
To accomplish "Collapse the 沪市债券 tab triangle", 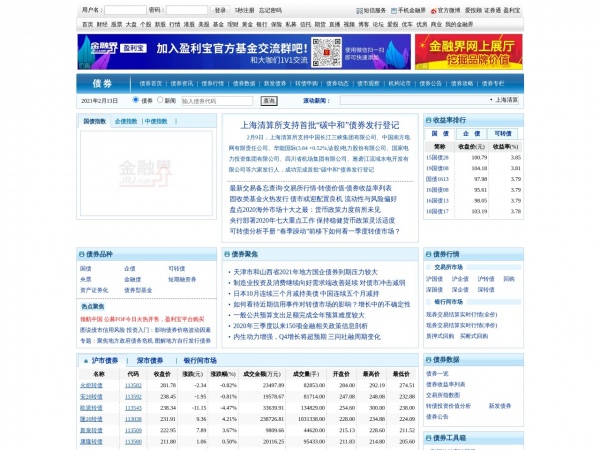I will coord(86,360).
